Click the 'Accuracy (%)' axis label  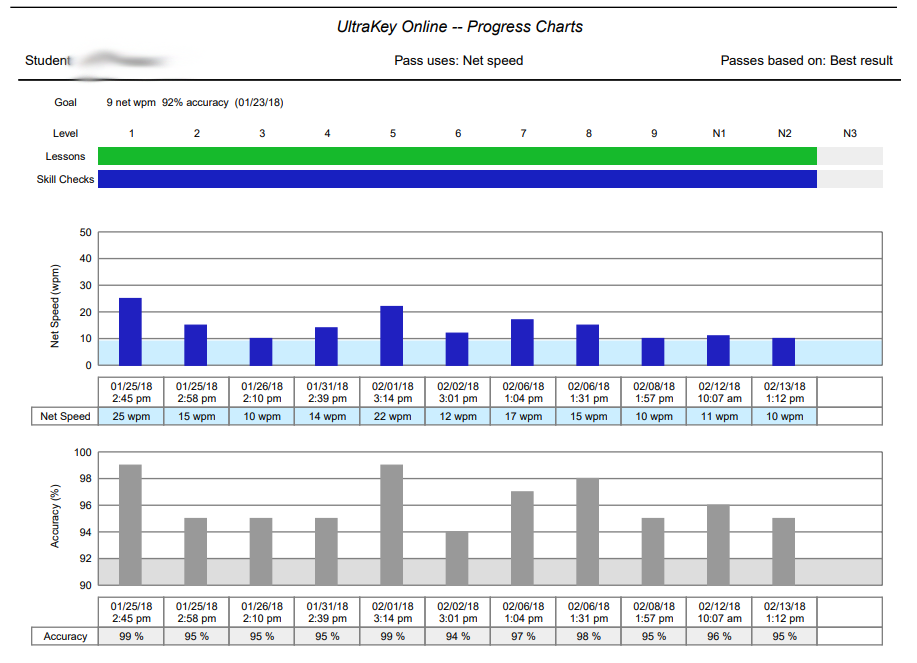click(55, 516)
